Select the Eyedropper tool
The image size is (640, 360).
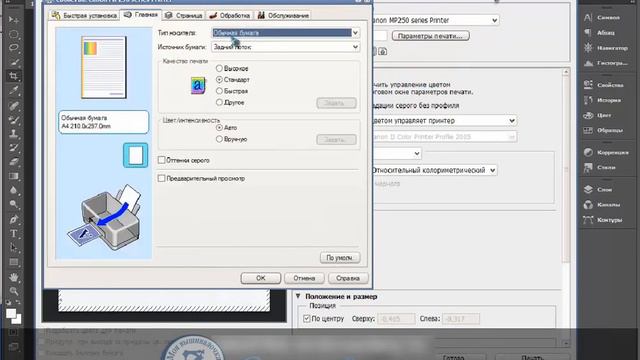point(13,91)
